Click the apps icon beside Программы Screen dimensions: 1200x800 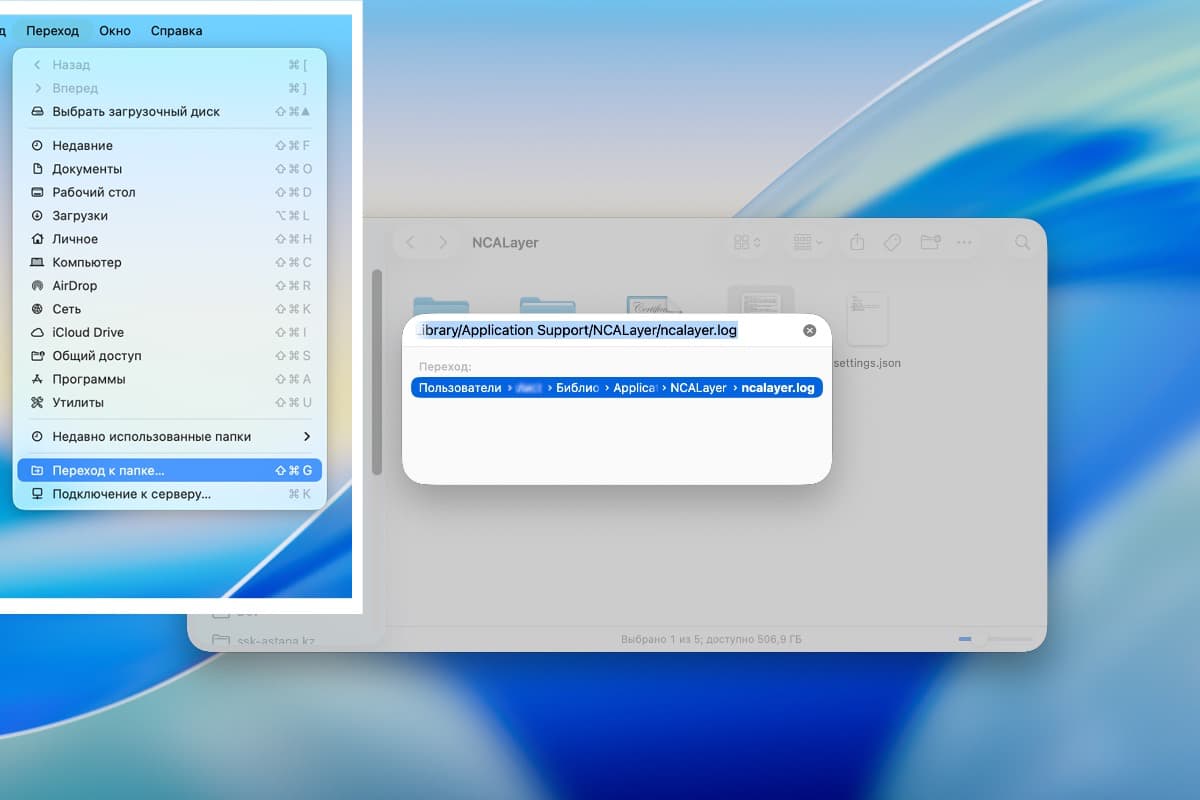point(37,379)
